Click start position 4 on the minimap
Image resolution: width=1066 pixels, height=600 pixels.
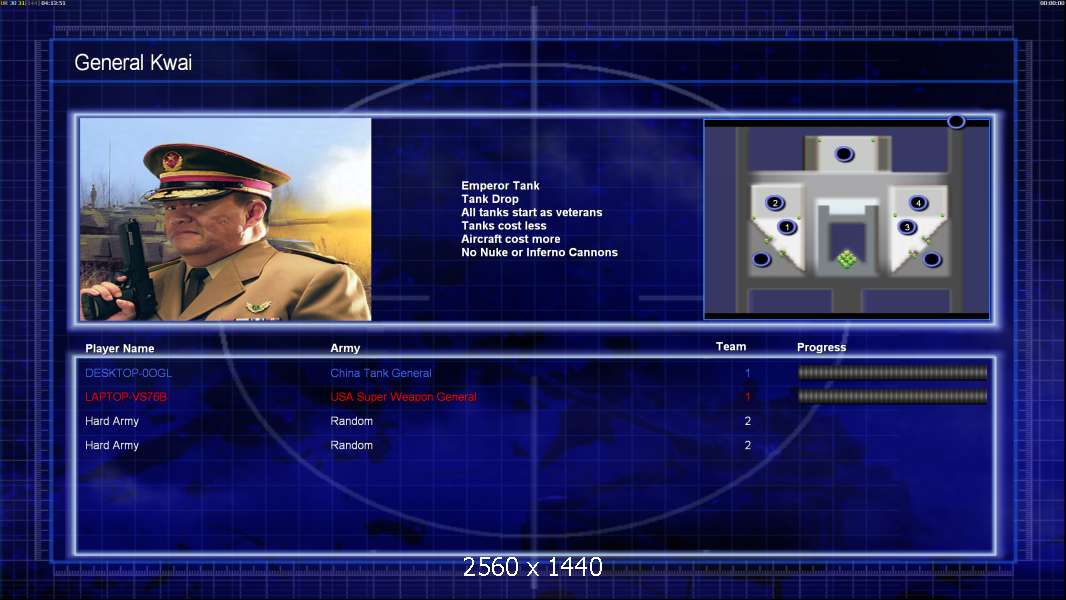point(918,202)
